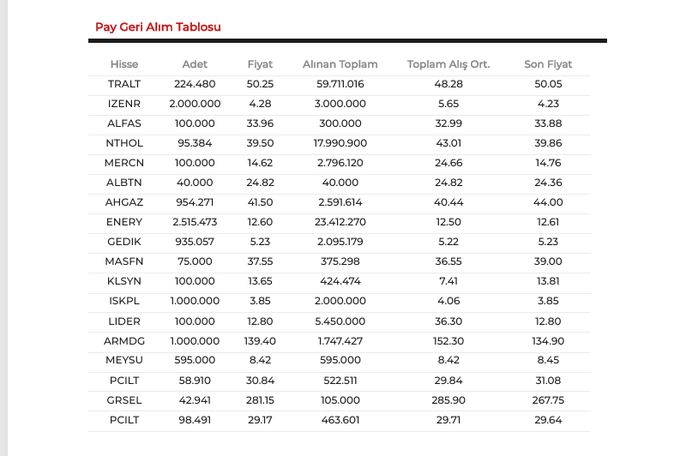
Task: Click ARMDG price 139.40
Action: tap(260, 341)
